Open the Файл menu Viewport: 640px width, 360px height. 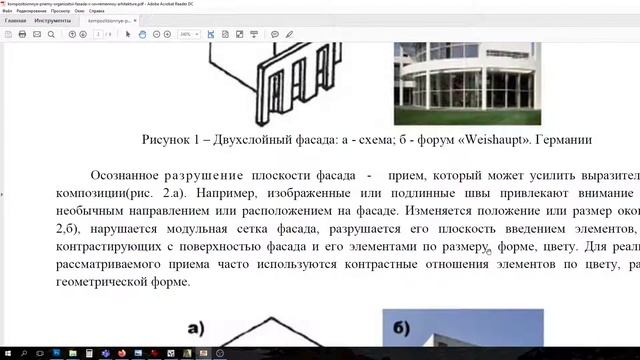pos(7,11)
